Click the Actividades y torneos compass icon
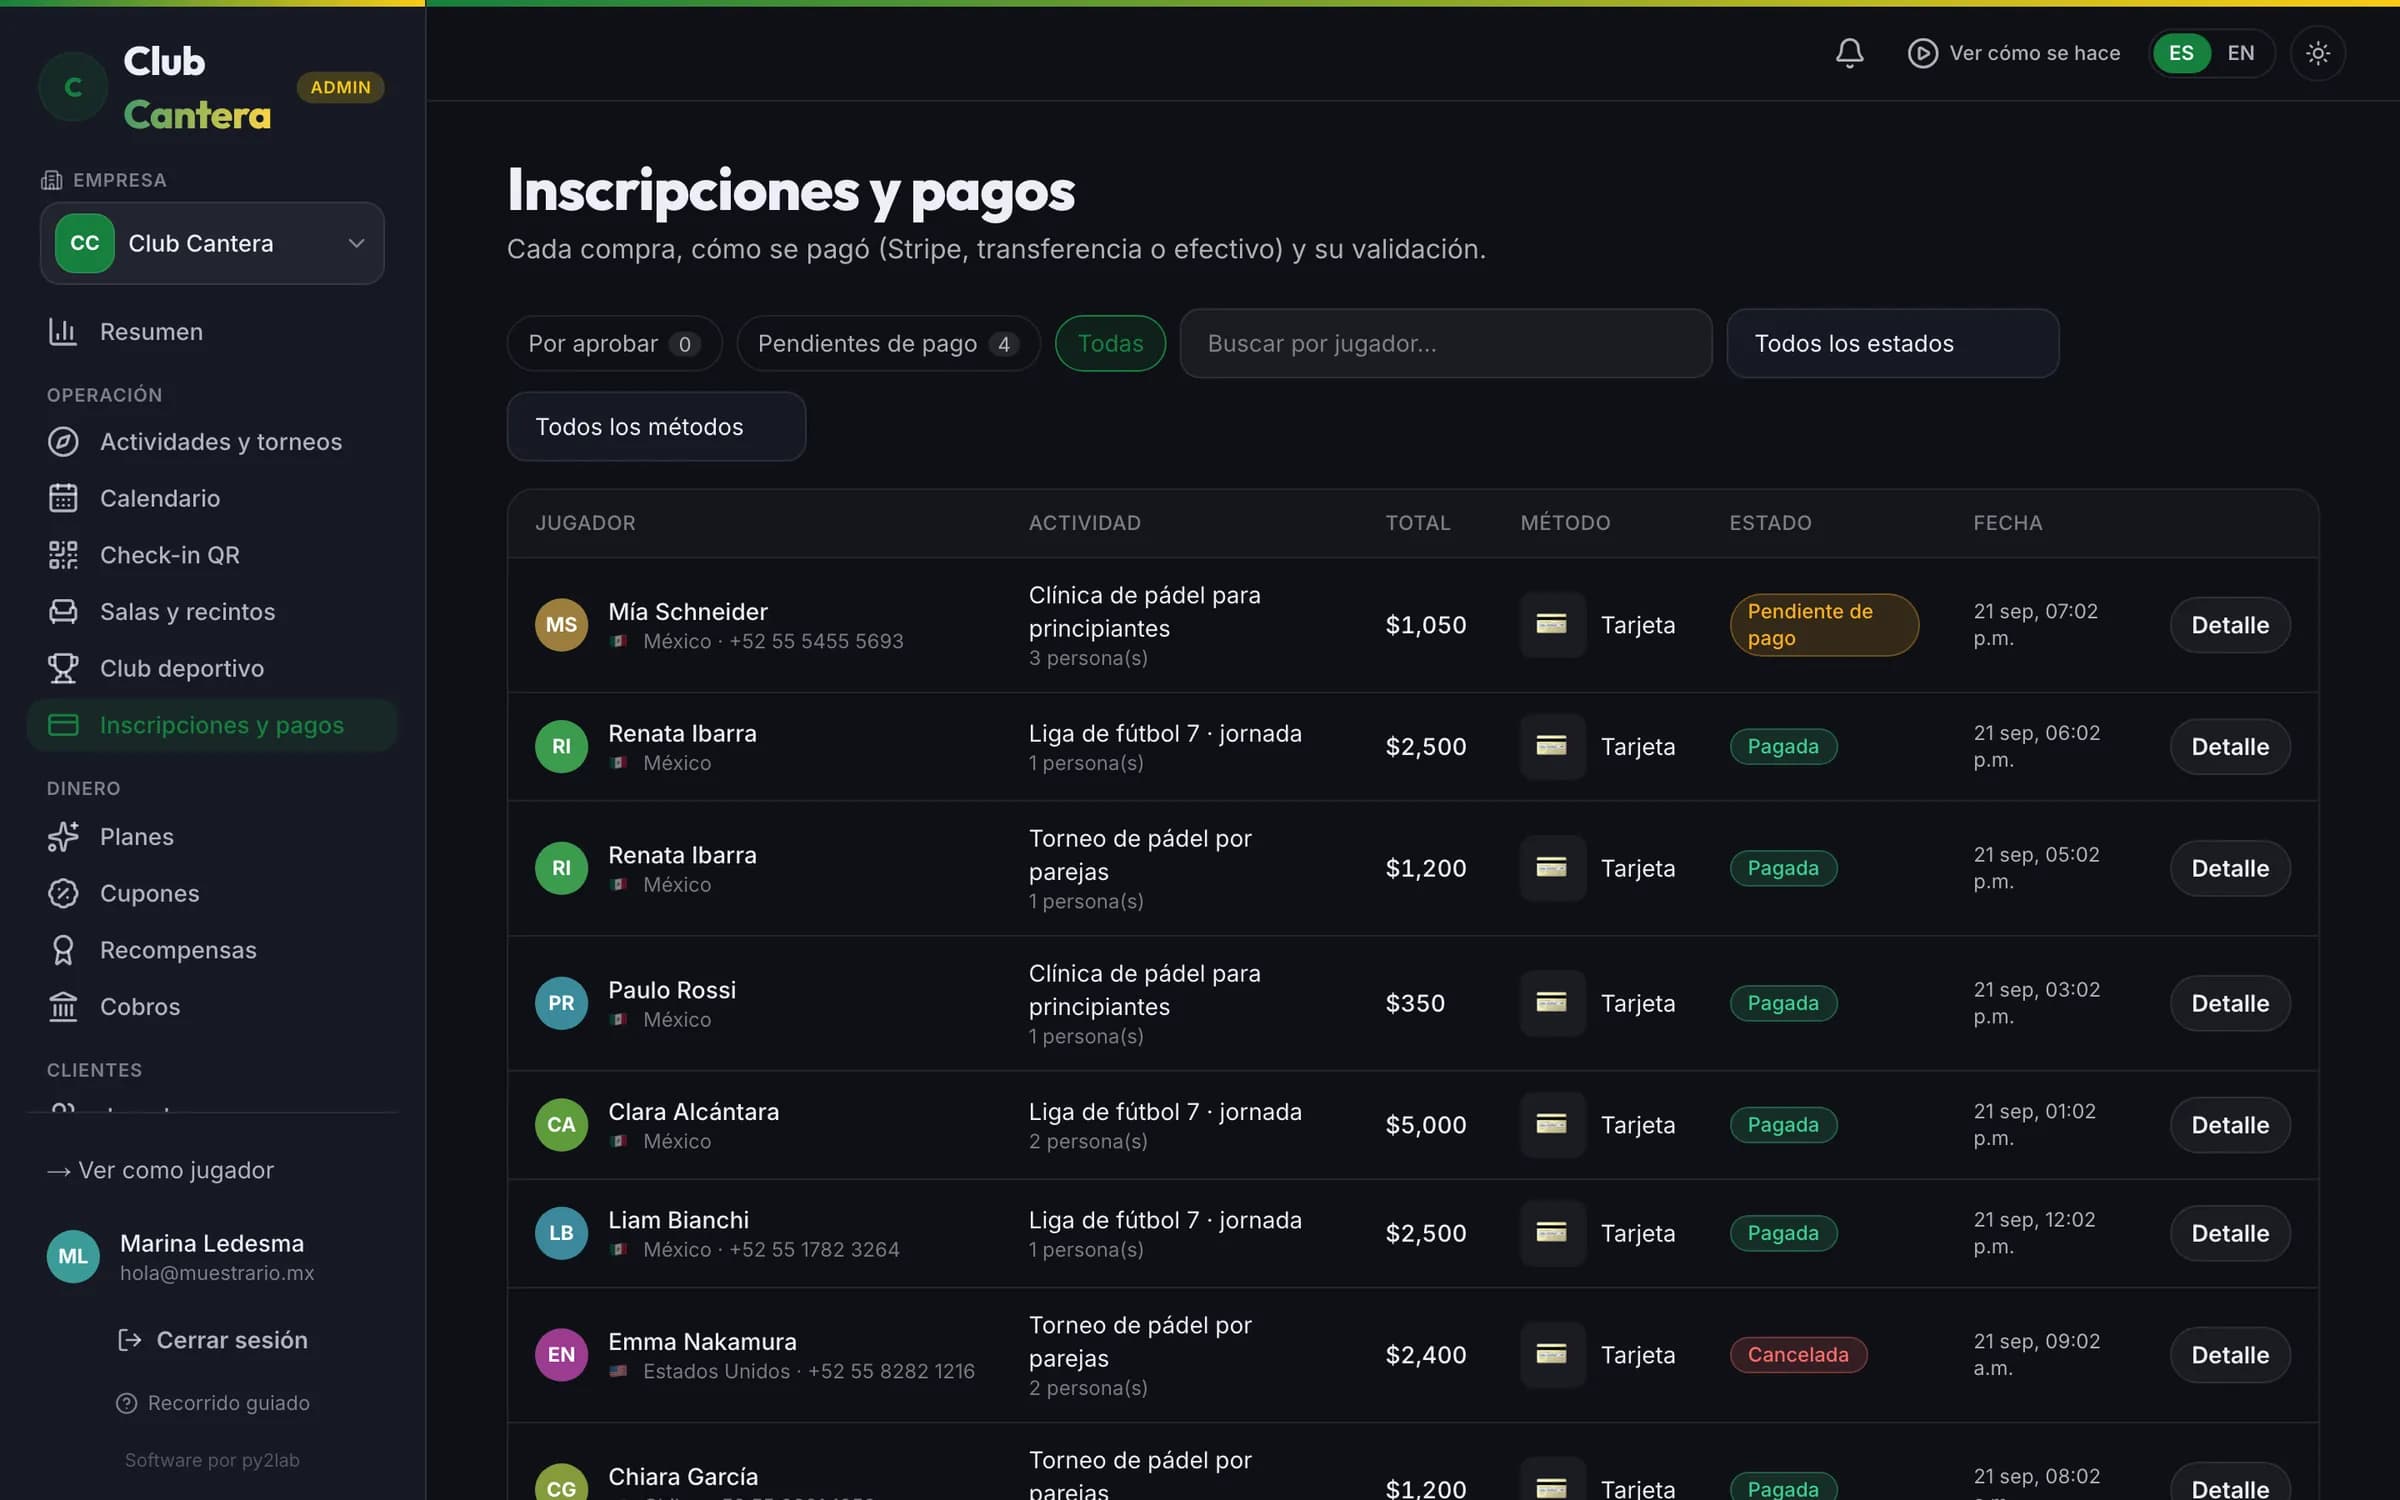Image resolution: width=2400 pixels, height=1500 pixels. pos(63,441)
